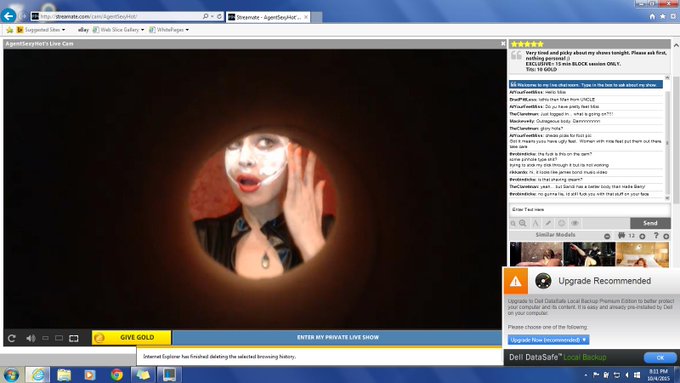Open Sticky Notes taskbar icon
The height and width of the screenshot is (383, 680).
coord(143,375)
